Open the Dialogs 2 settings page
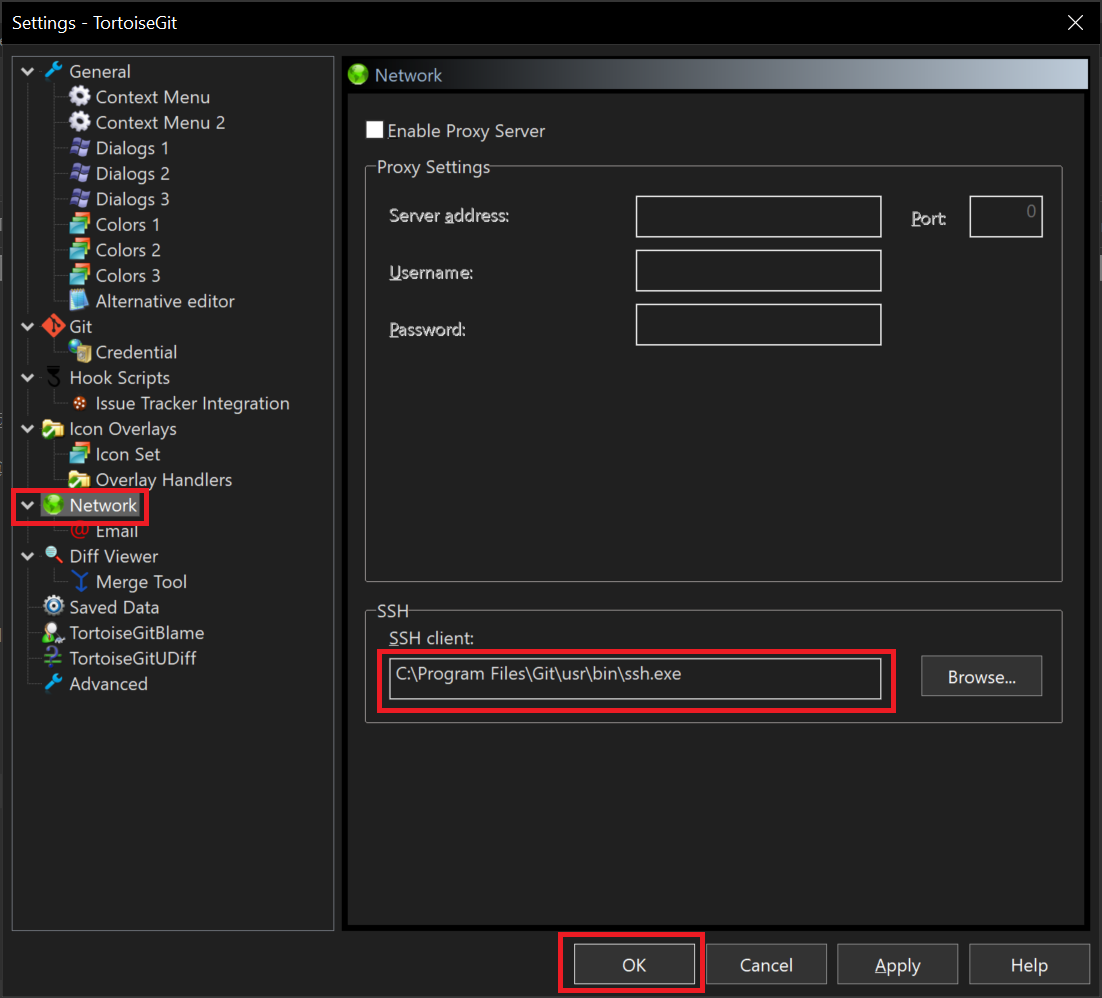This screenshot has width=1102, height=998. (x=132, y=174)
